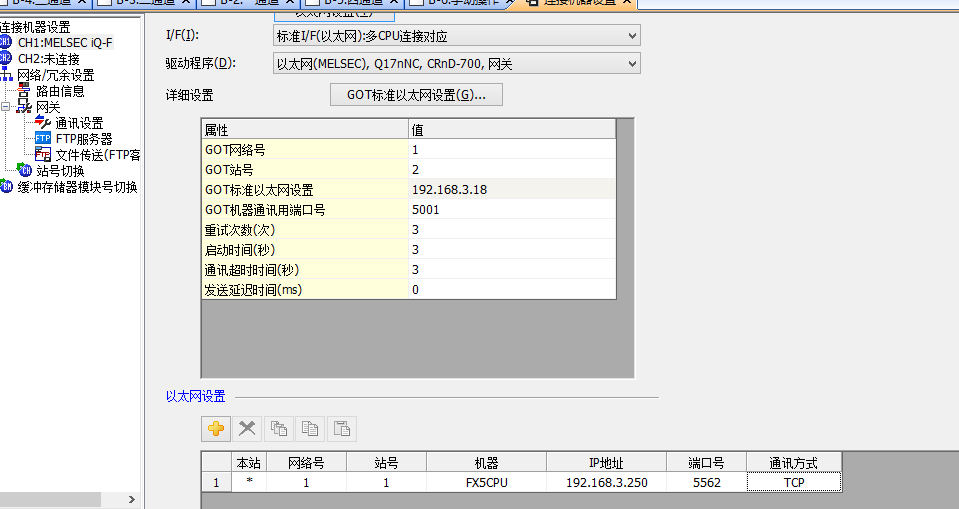The image size is (959, 509).
Task: Click the yellow plus add-row icon
Action: [216, 429]
